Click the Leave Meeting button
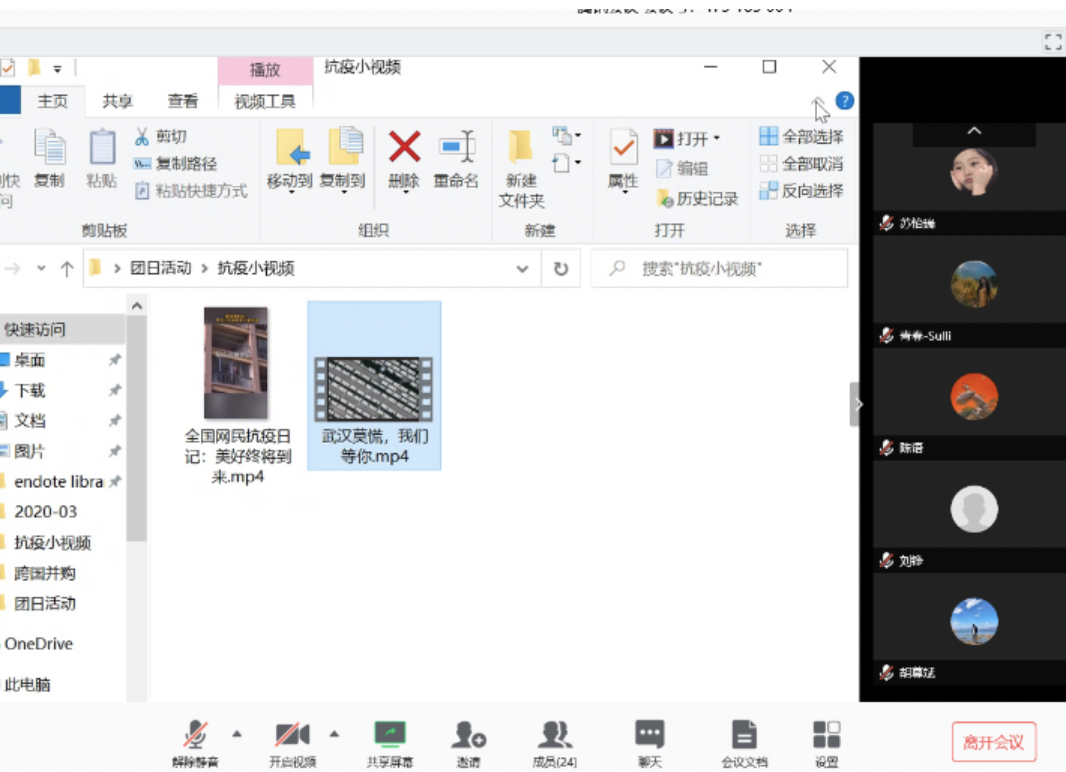1066x772 pixels. (x=993, y=742)
